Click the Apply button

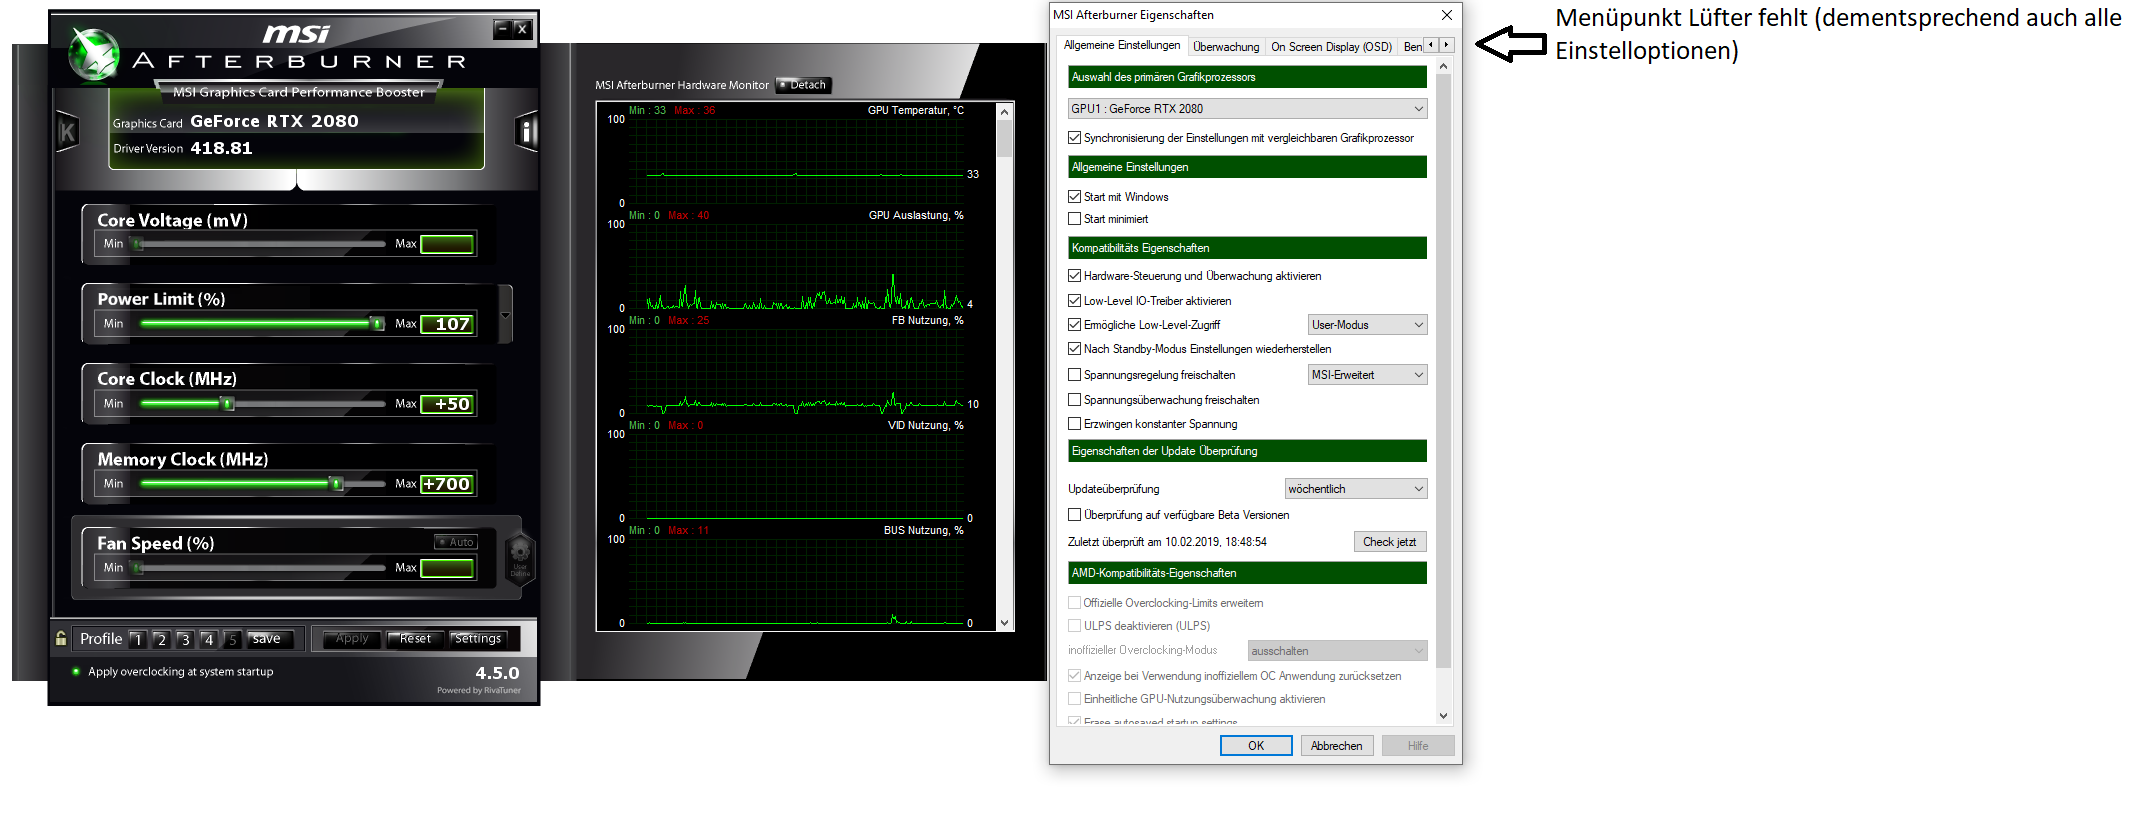click(352, 639)
